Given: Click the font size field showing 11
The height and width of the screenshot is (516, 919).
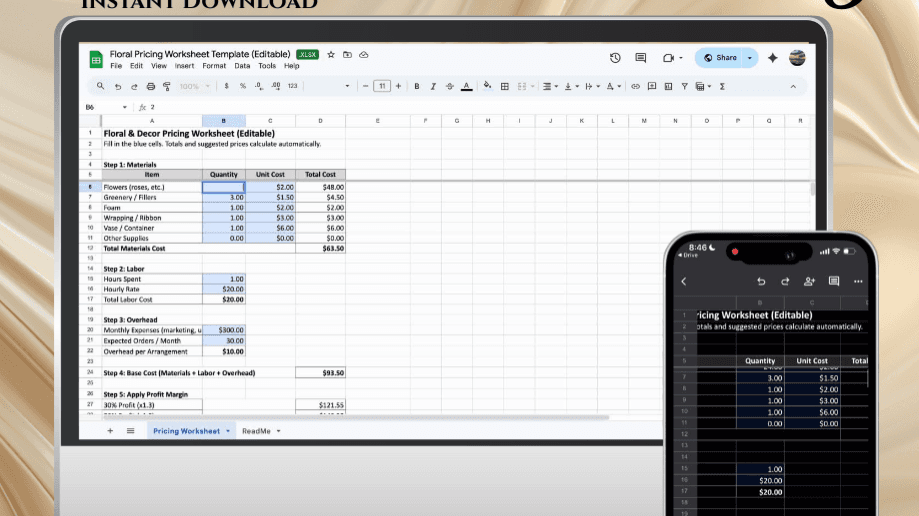Looking at the screenshot, I should click(382, 86).
